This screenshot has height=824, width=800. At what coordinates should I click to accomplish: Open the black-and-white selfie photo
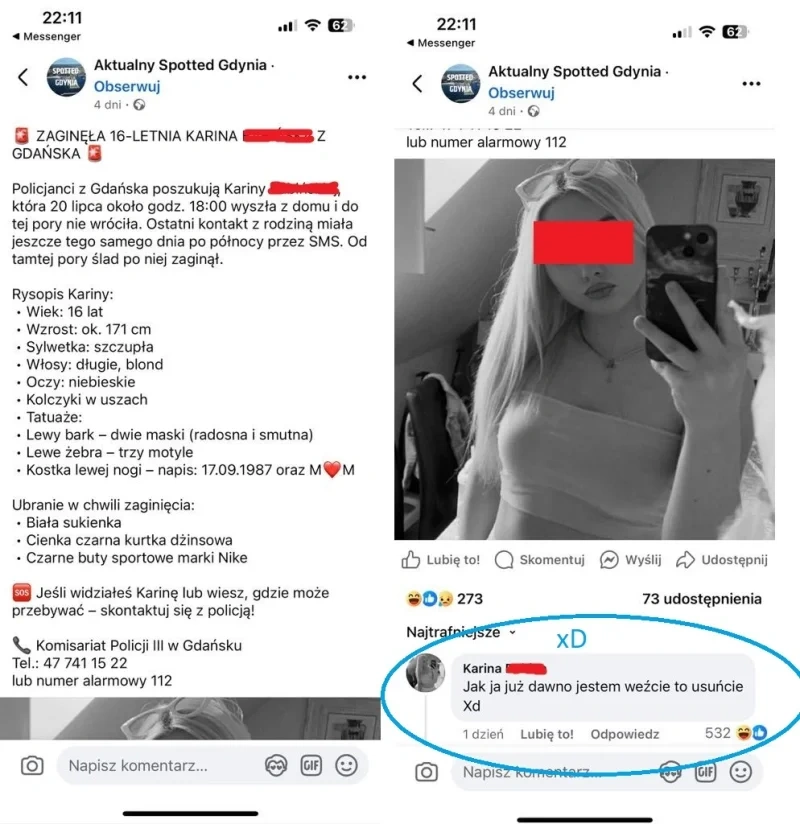(584, 349)
